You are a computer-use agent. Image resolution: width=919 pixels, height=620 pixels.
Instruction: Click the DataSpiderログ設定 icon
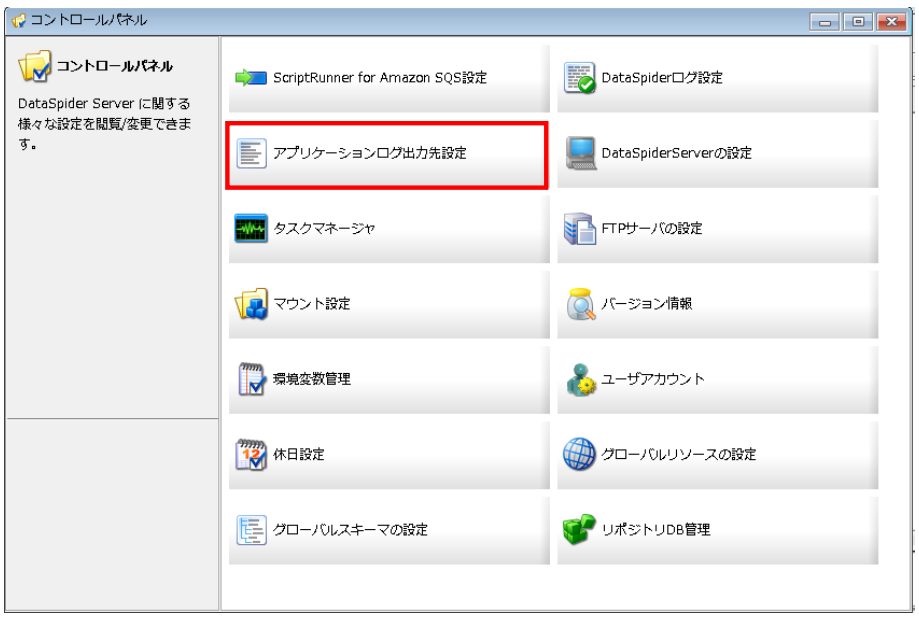pos(580,78)
